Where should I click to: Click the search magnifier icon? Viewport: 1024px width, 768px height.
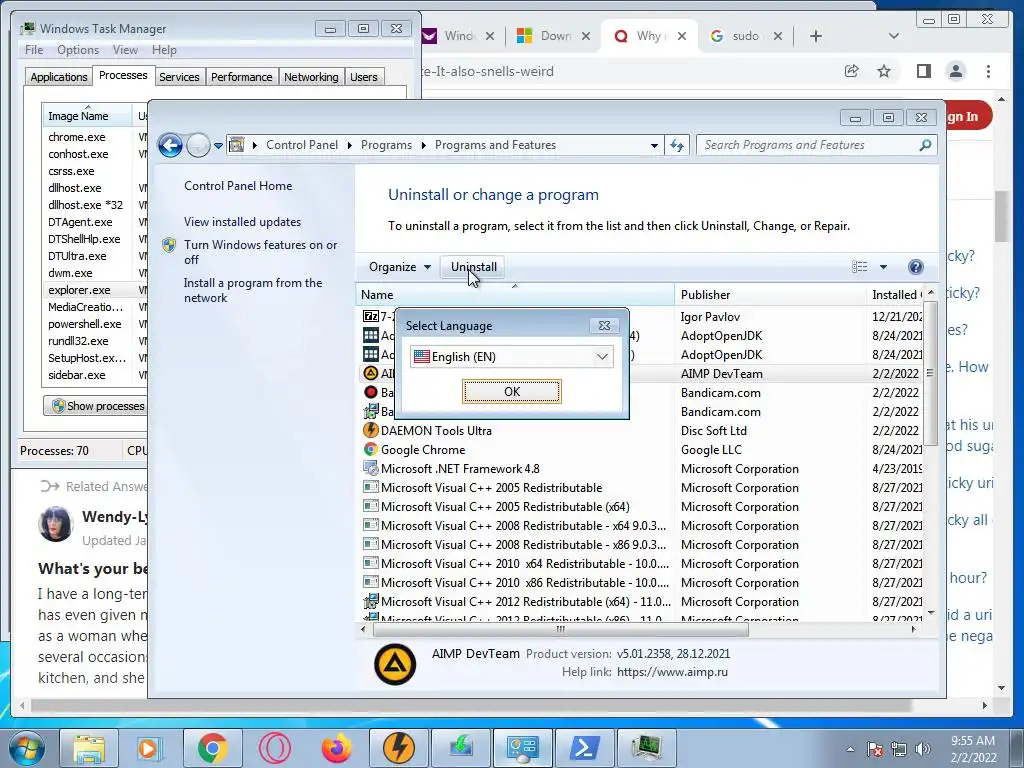[925, 145]
